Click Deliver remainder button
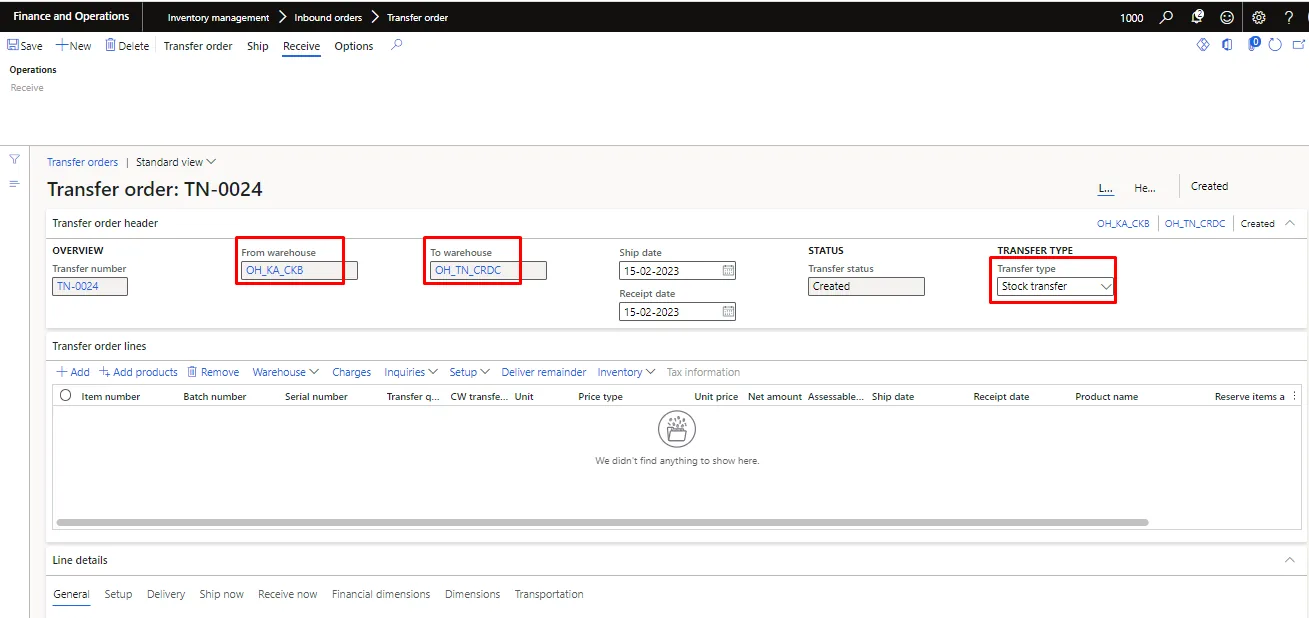Viewport: 1309px width, 618px height. [543, 372]
